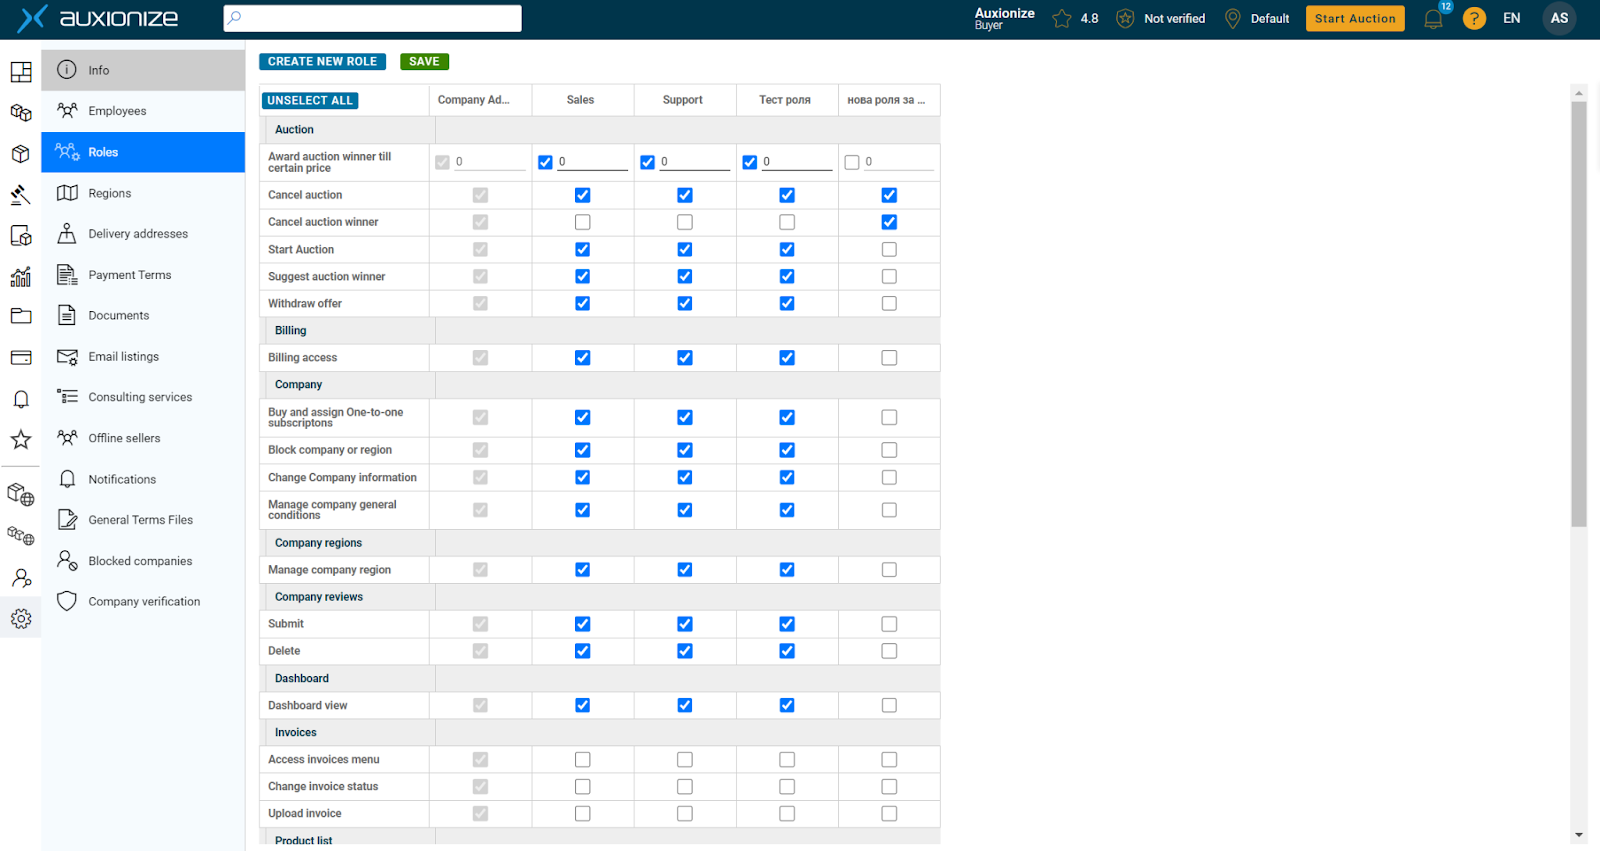Open Blocked companies
The image size is (1600, 851).
pyautogui.click(x=143, y=561)
